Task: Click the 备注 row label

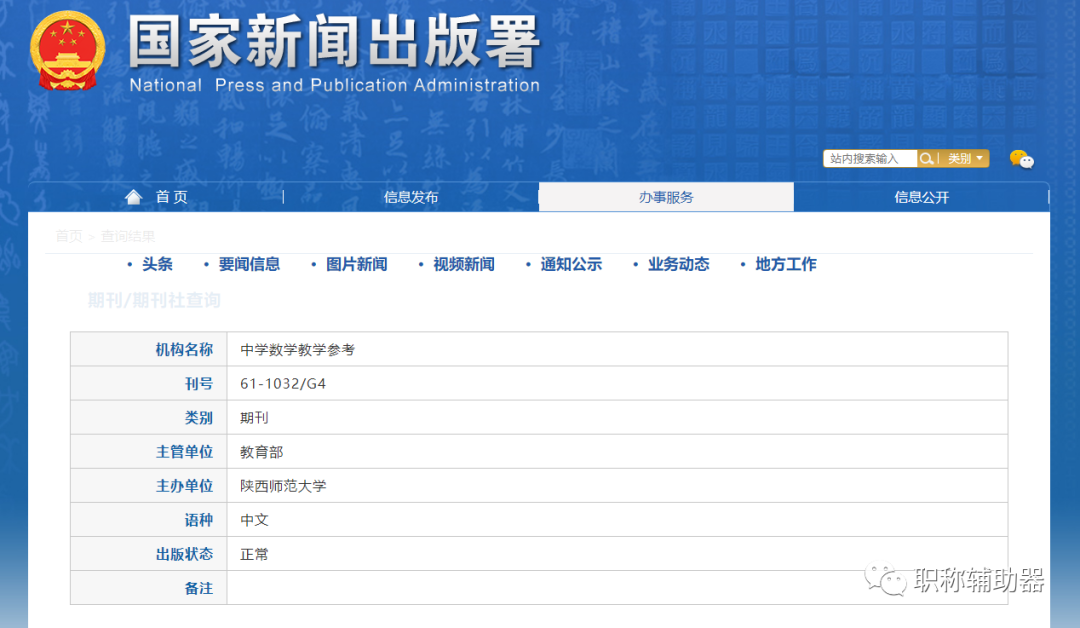Action: pos(199,588)
